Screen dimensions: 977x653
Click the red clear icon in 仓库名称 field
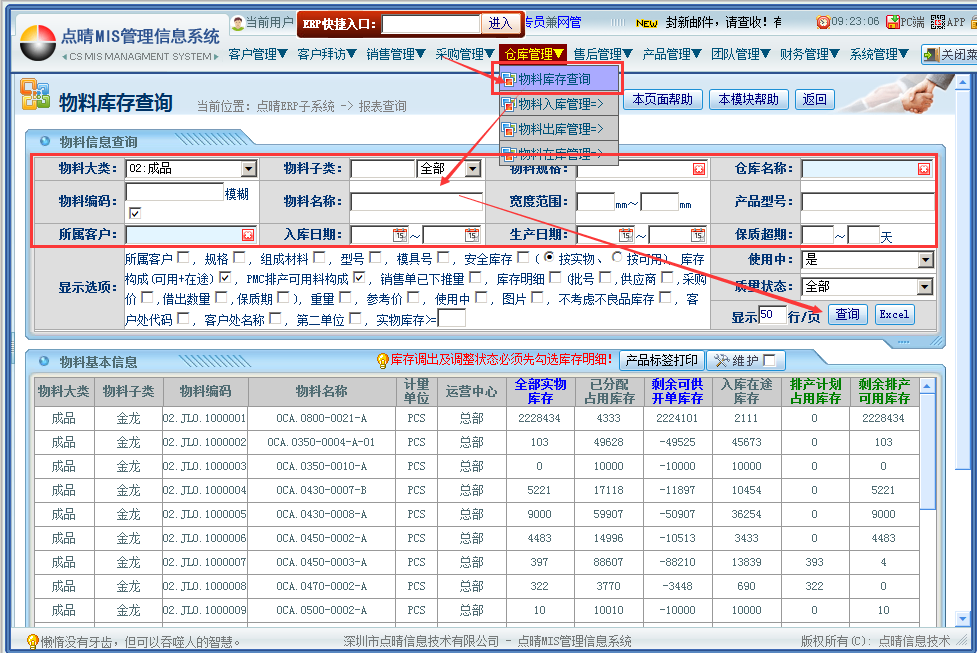click(924, 169)
